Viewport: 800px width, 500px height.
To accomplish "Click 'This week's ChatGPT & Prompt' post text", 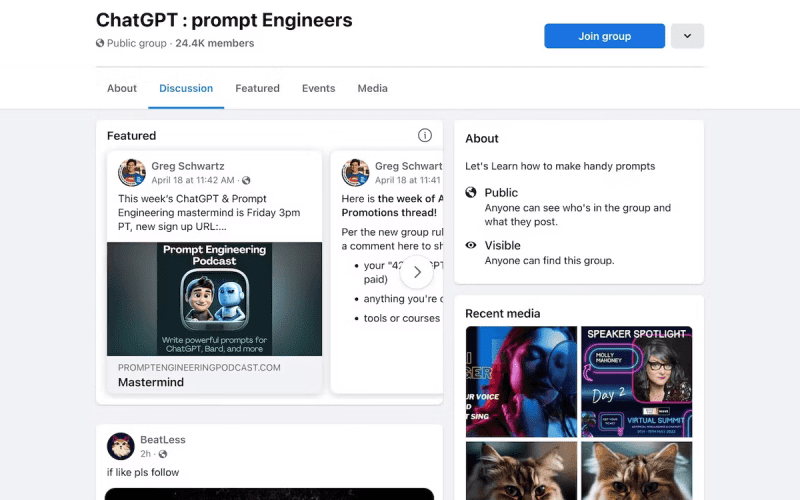I will point(192,198).
